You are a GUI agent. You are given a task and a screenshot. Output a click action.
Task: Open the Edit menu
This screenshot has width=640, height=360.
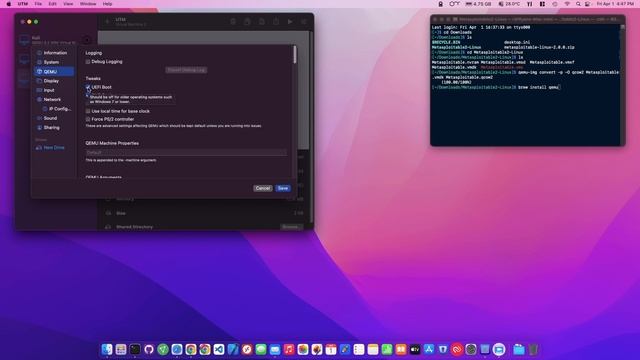point(52,4)
